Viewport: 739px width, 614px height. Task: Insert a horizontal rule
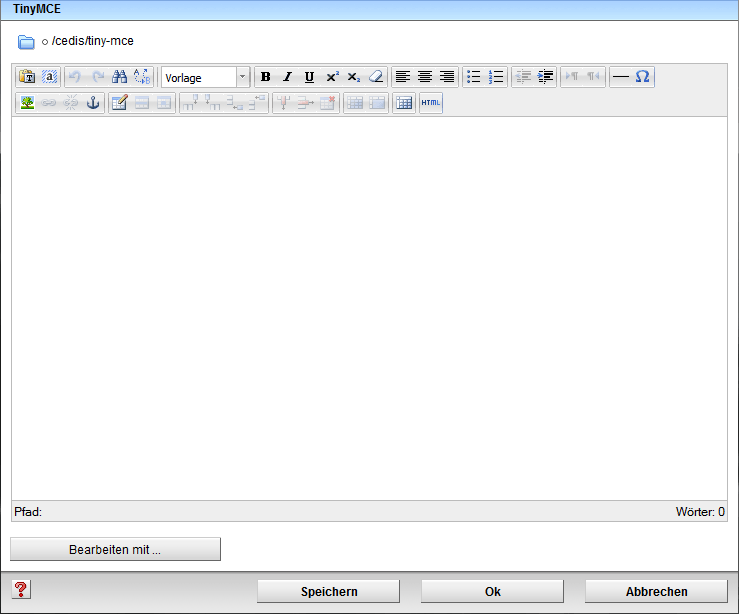click(x=621, y=77)
